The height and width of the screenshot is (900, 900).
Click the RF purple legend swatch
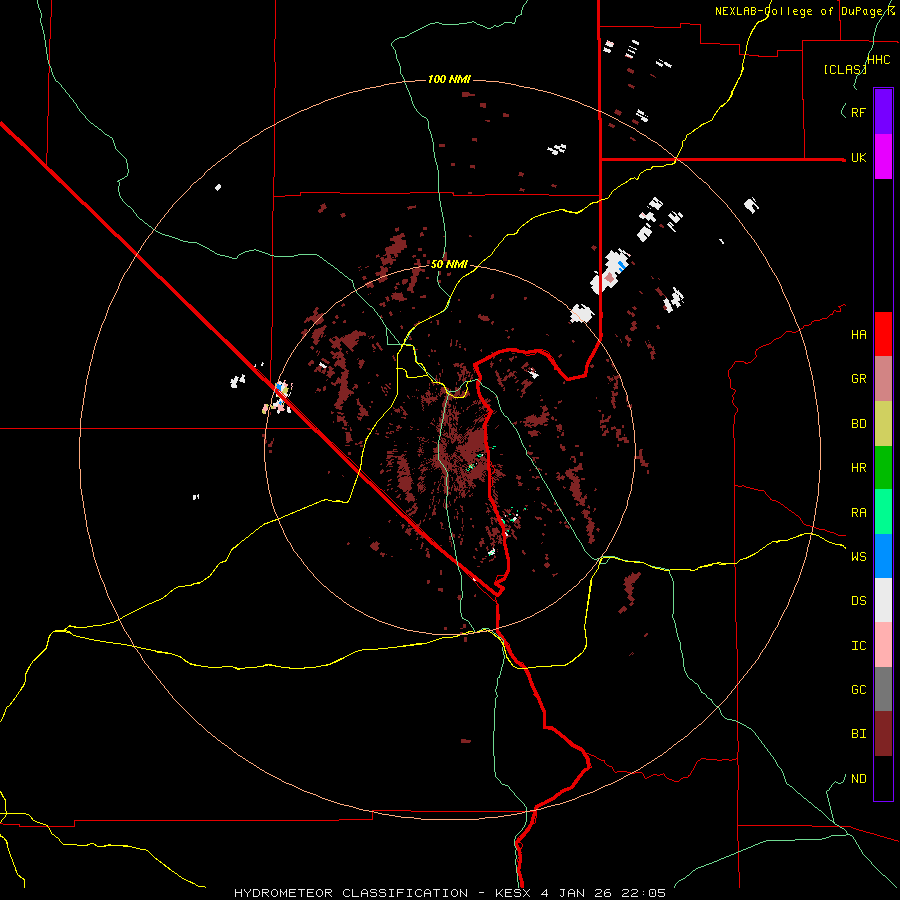[x=883, y=112]
